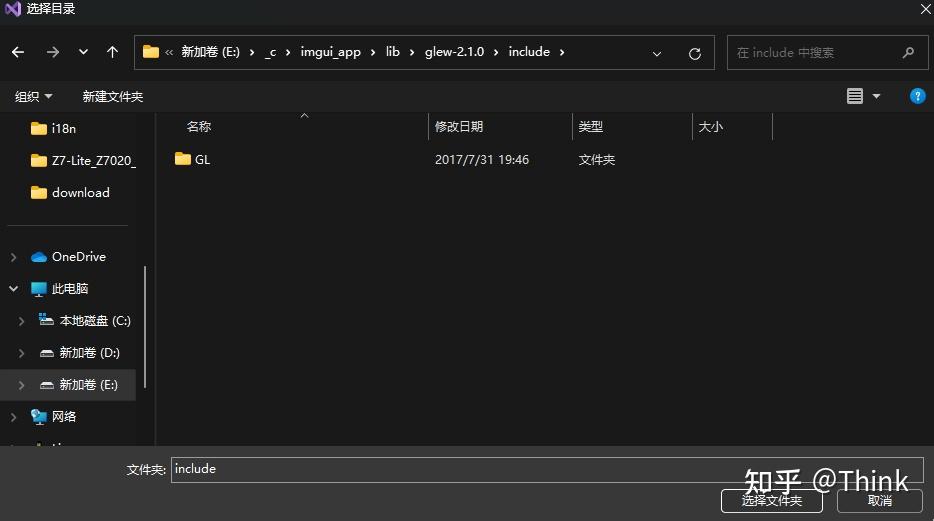The width and height of the screenshot is (934, 521).
Task: Click the GL folder modified date 2017/7/31 19:46
Action: 482,160
